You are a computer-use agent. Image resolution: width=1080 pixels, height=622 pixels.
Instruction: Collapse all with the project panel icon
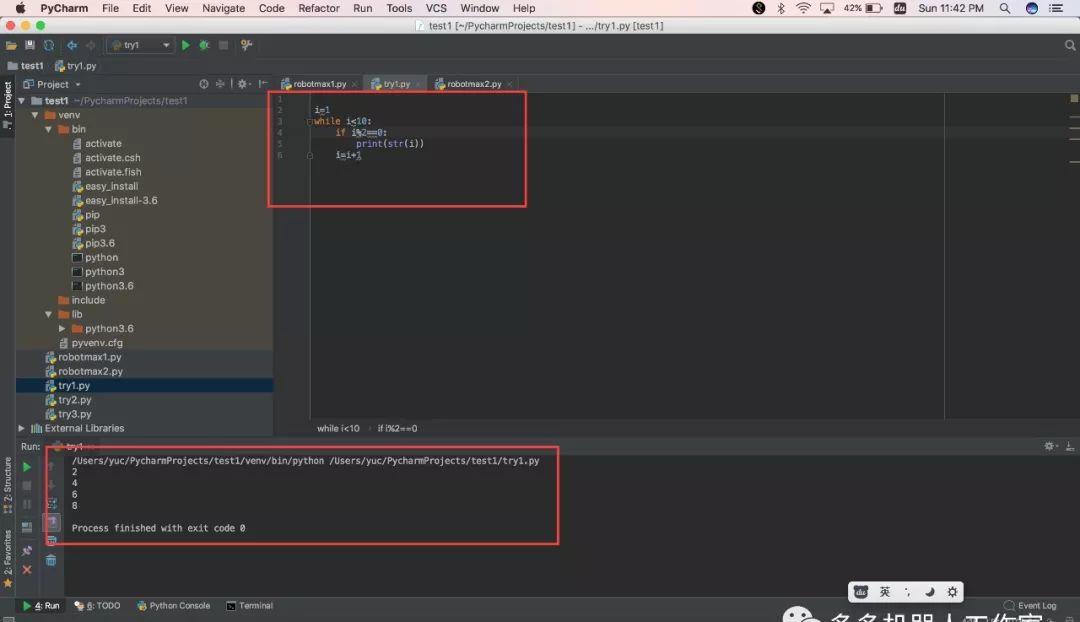[x=220, y=84]
